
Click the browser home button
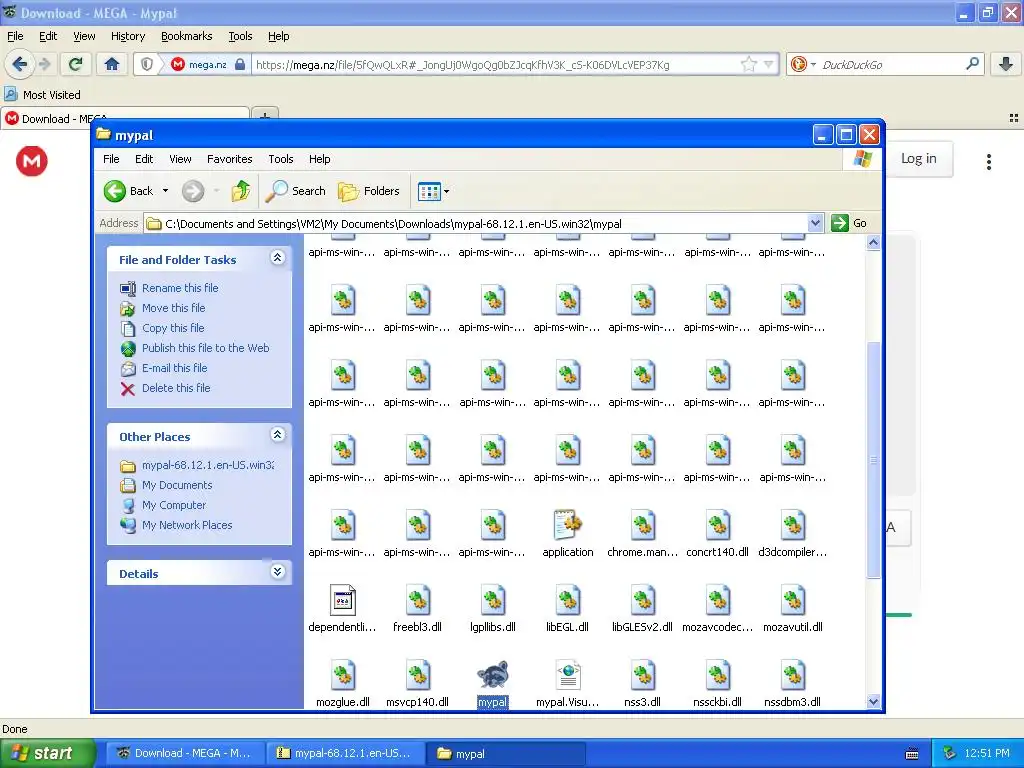(x=112, y=64)
